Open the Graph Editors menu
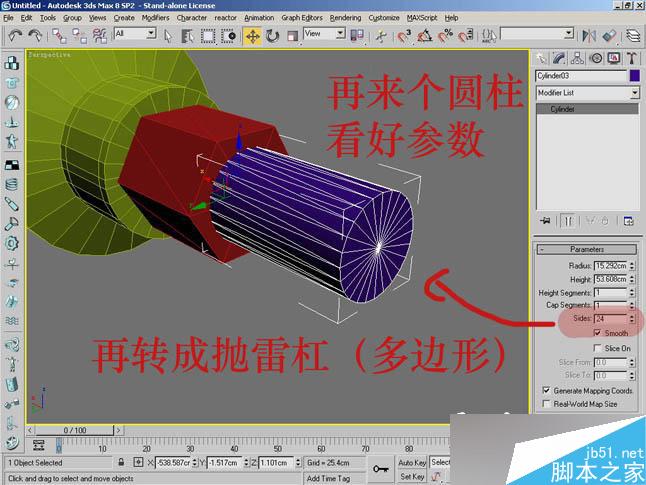646x485 pixels. click(302, 18)
